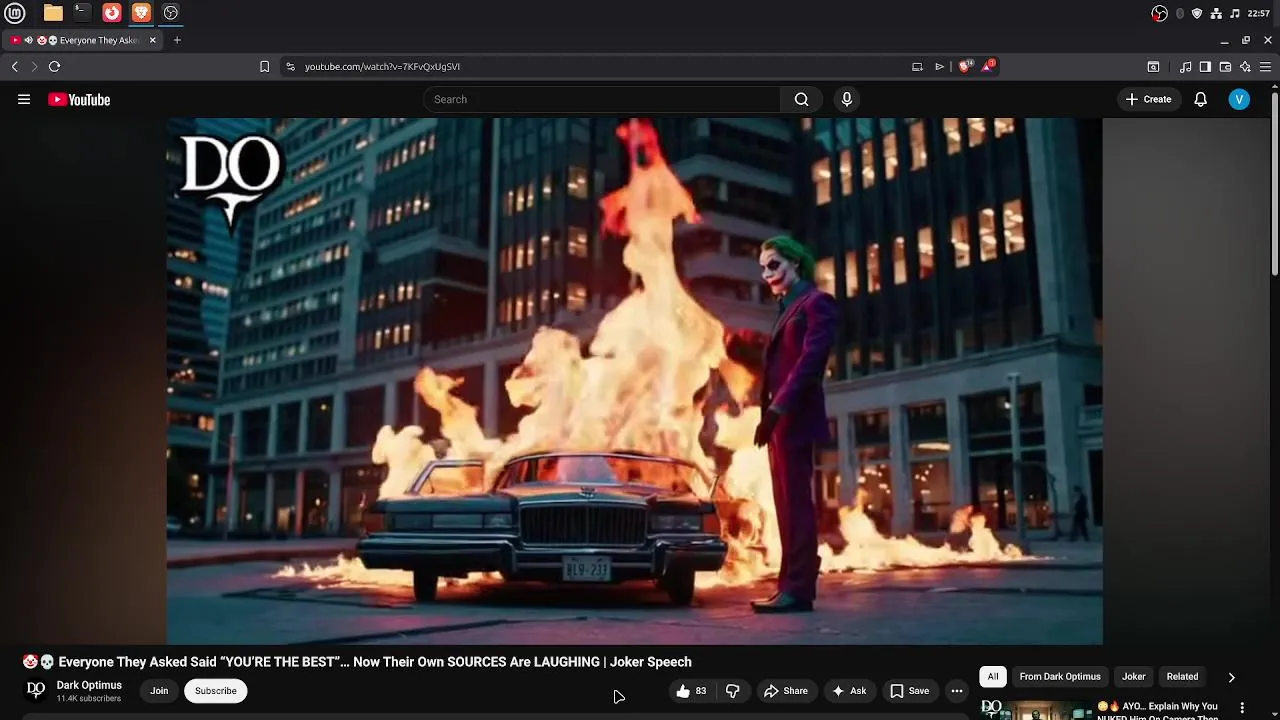Bookmark this page

[x=264, y=66]
